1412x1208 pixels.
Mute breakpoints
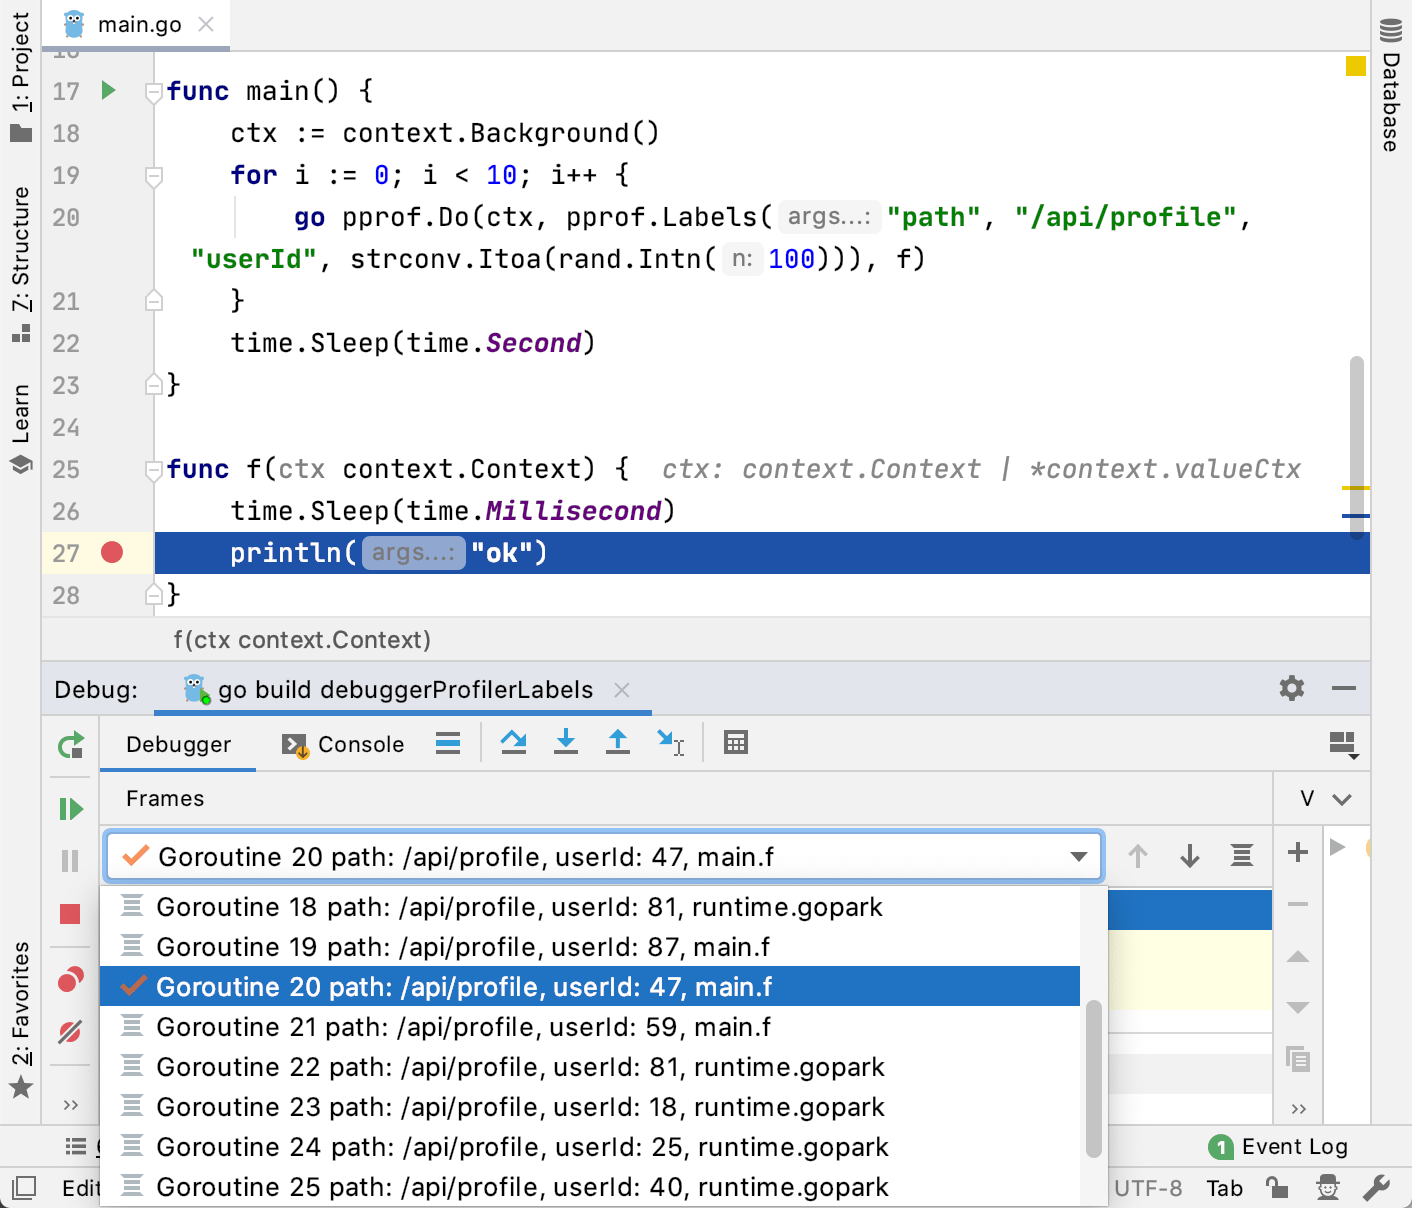click(x=70, y=1032)
